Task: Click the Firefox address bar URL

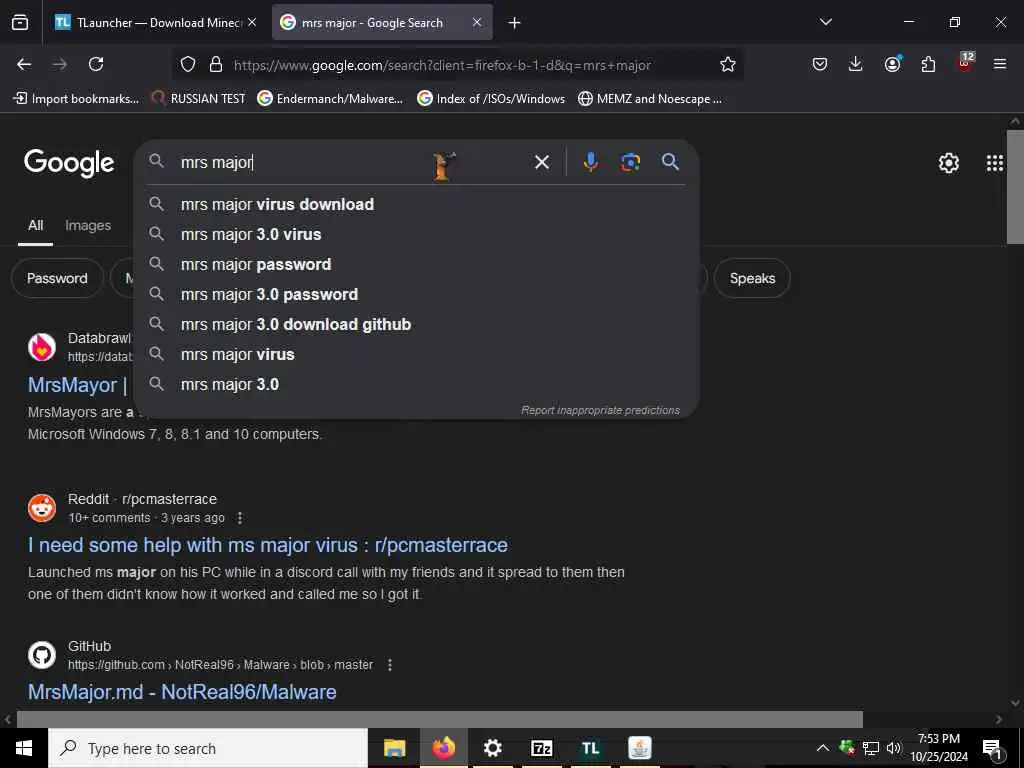Action: (x=442, y=65)
